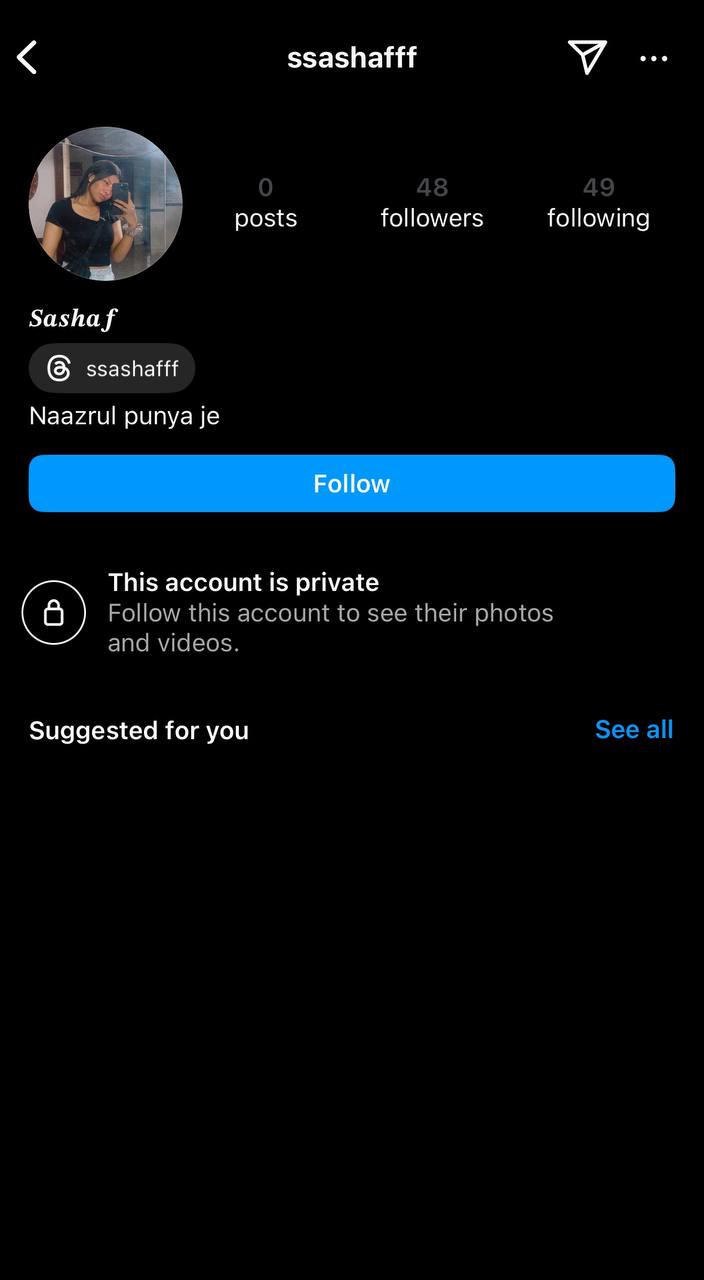Screen dimensions: 704x1280
Task: Tap the Follow this account description text
Action: (331, 628)
